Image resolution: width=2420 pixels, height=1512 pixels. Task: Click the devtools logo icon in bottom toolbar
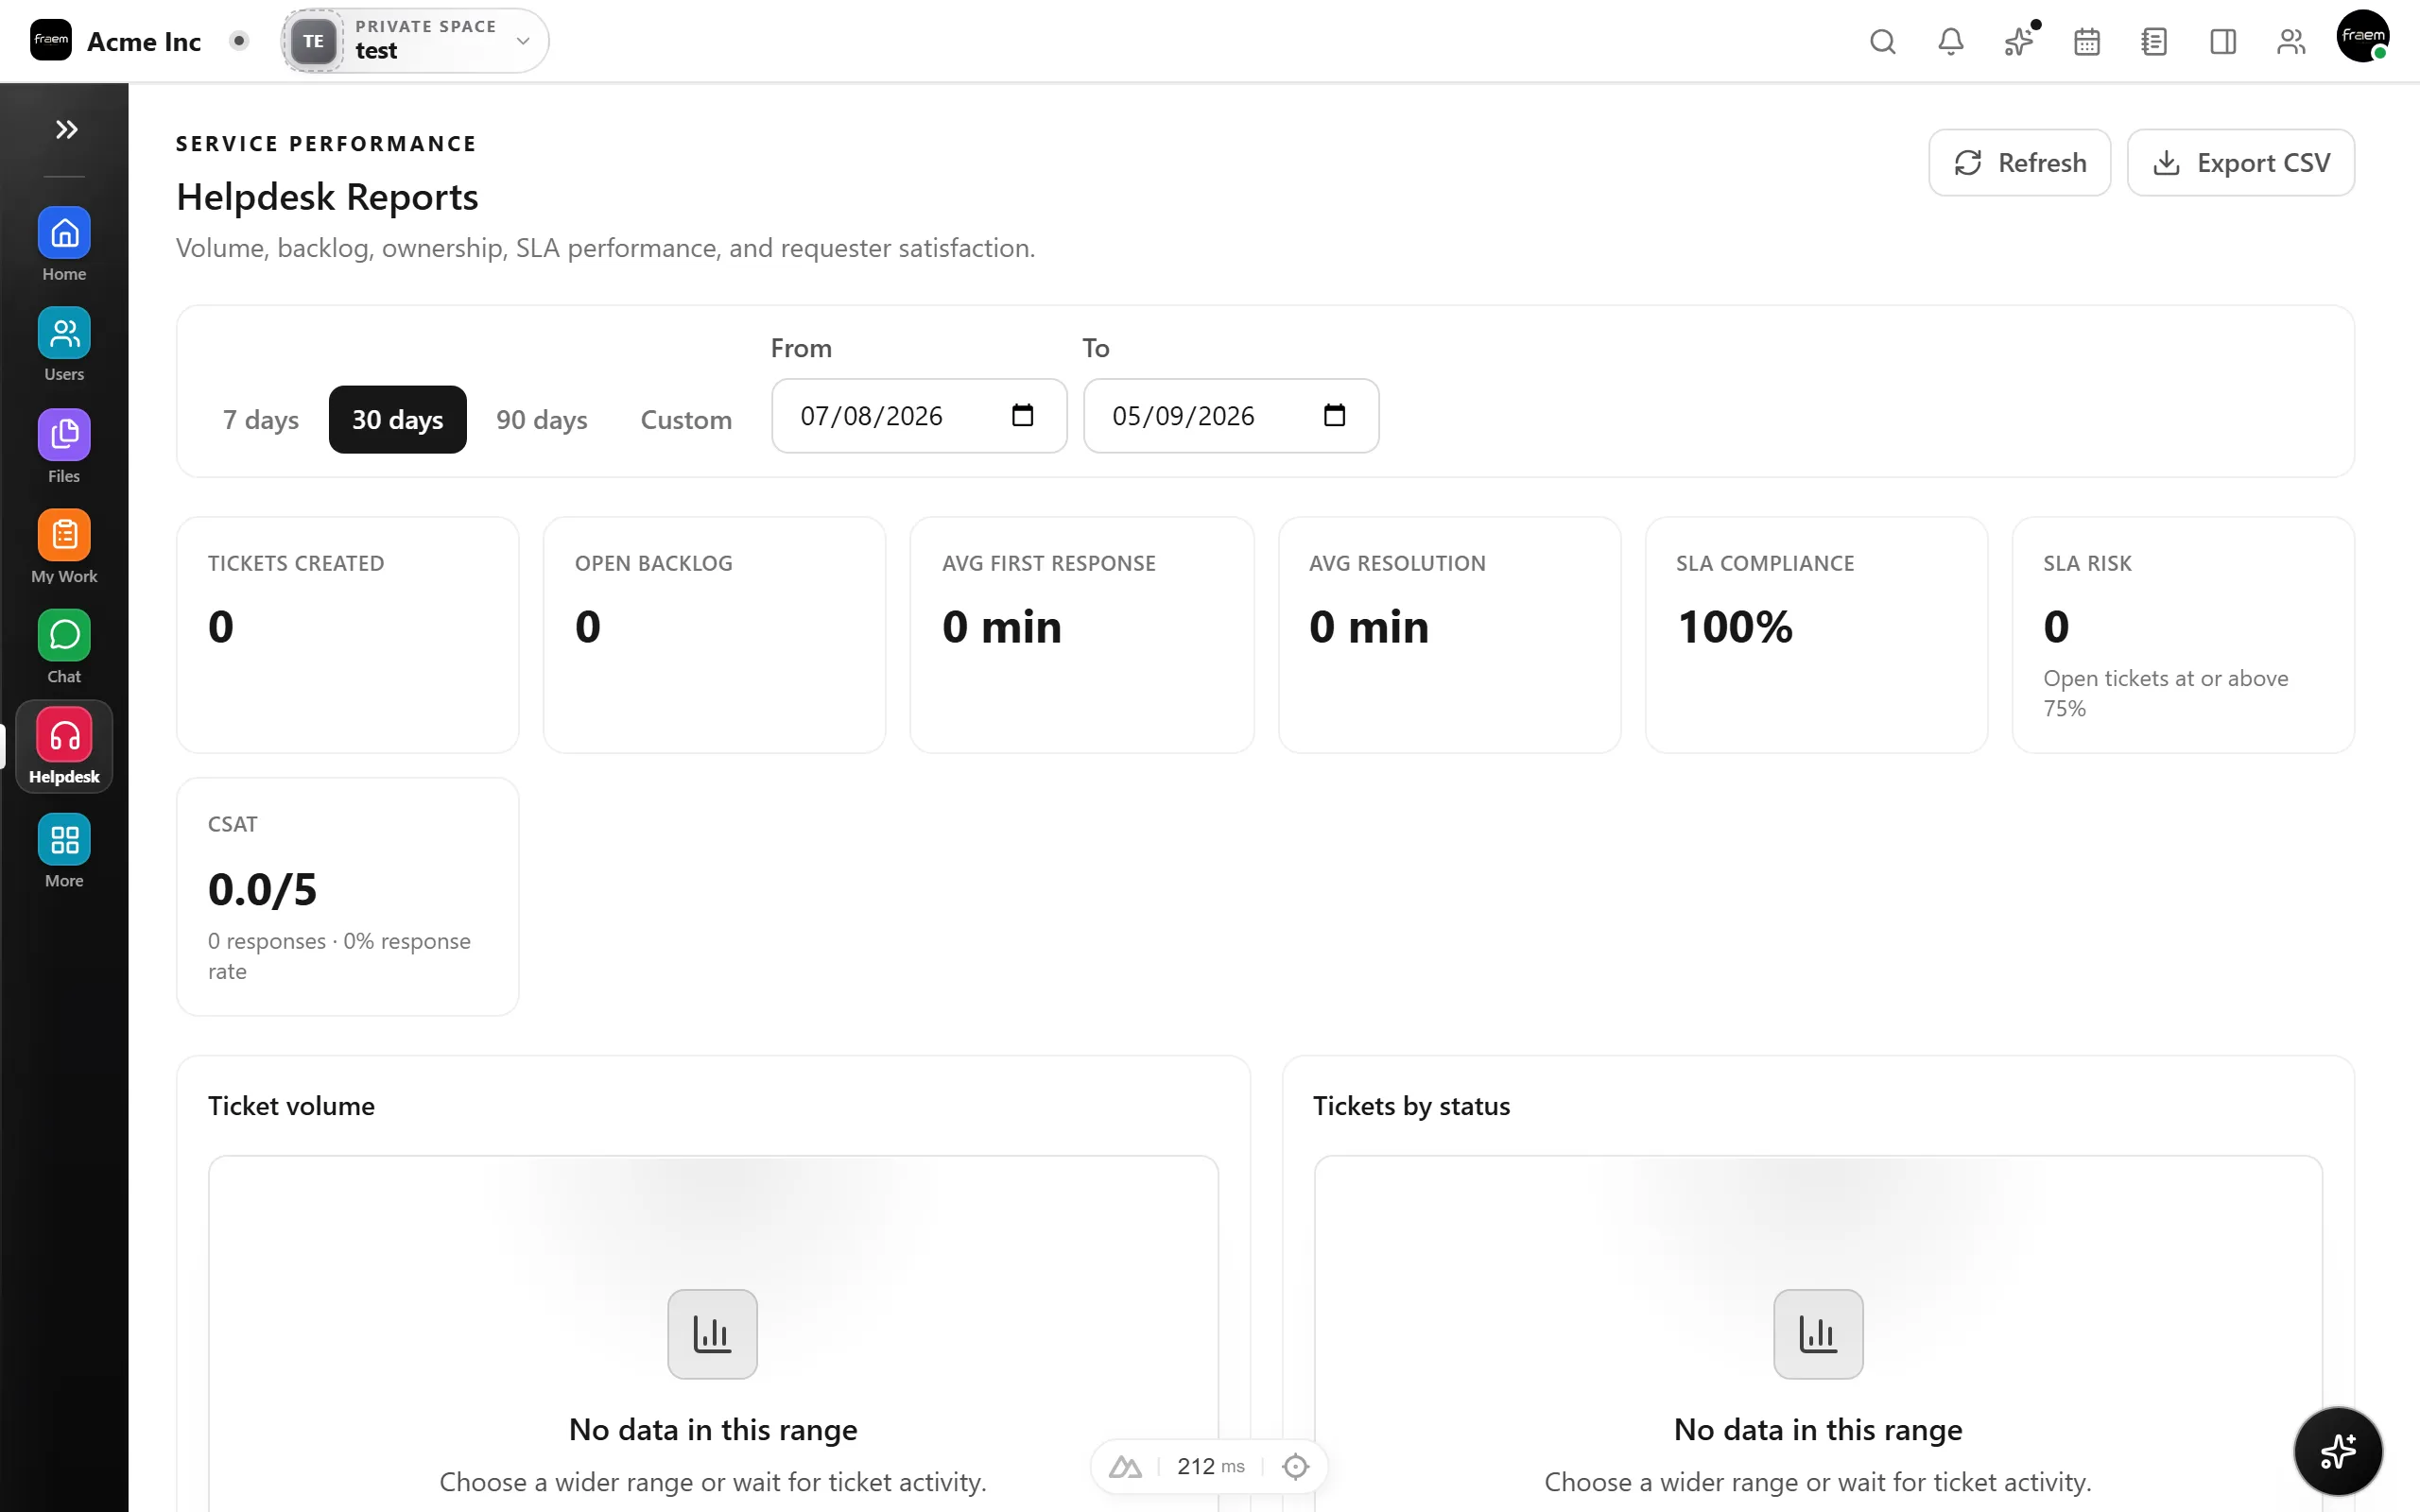pyautogui.click(x=1125, y=1466)
